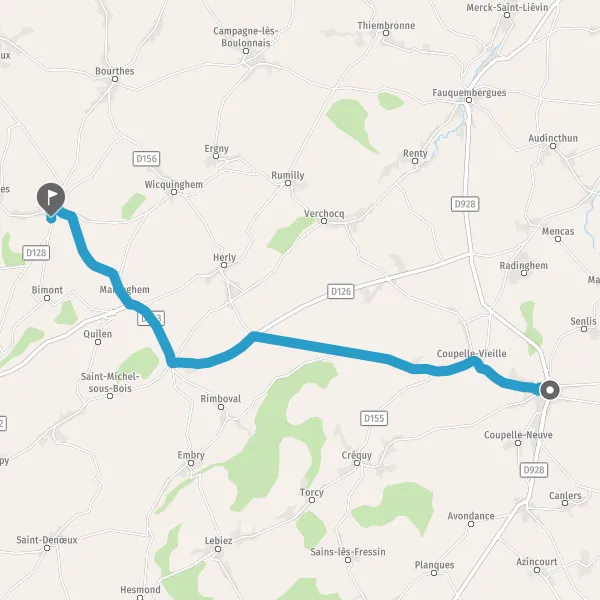Click the flag start marker icon

pyautogui.click(x=51, y=199)
